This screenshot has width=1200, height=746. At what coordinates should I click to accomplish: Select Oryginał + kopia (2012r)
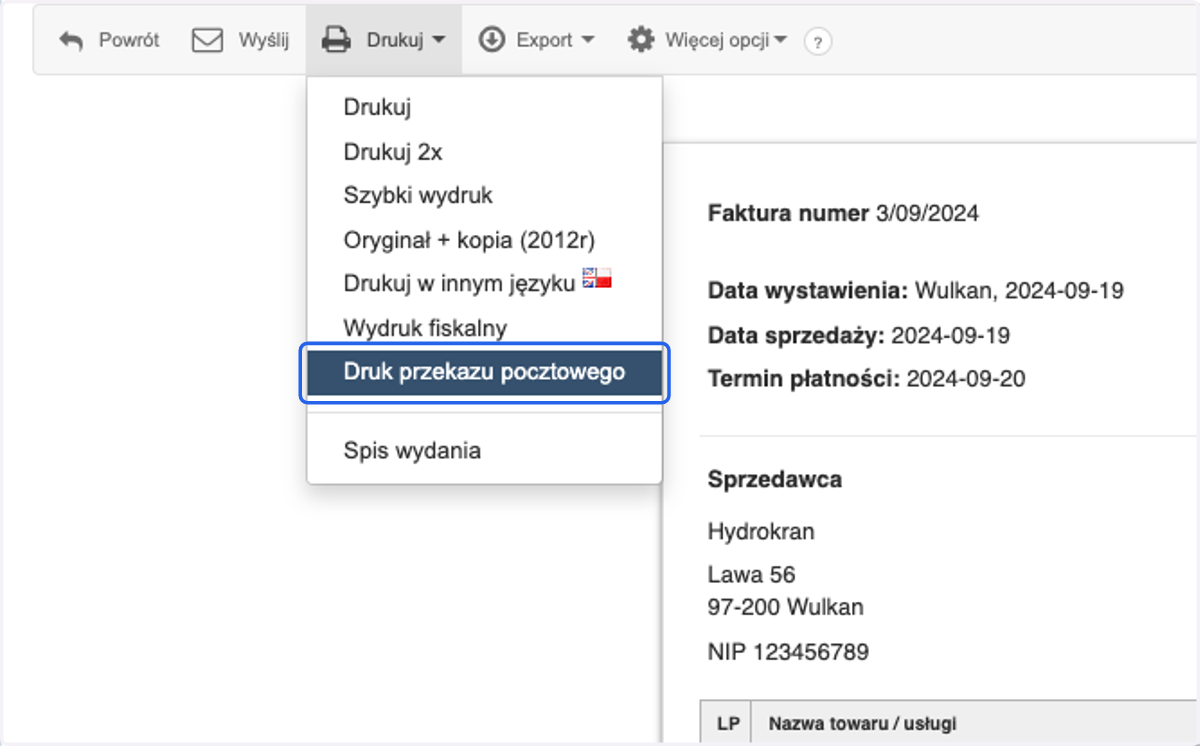484,240
